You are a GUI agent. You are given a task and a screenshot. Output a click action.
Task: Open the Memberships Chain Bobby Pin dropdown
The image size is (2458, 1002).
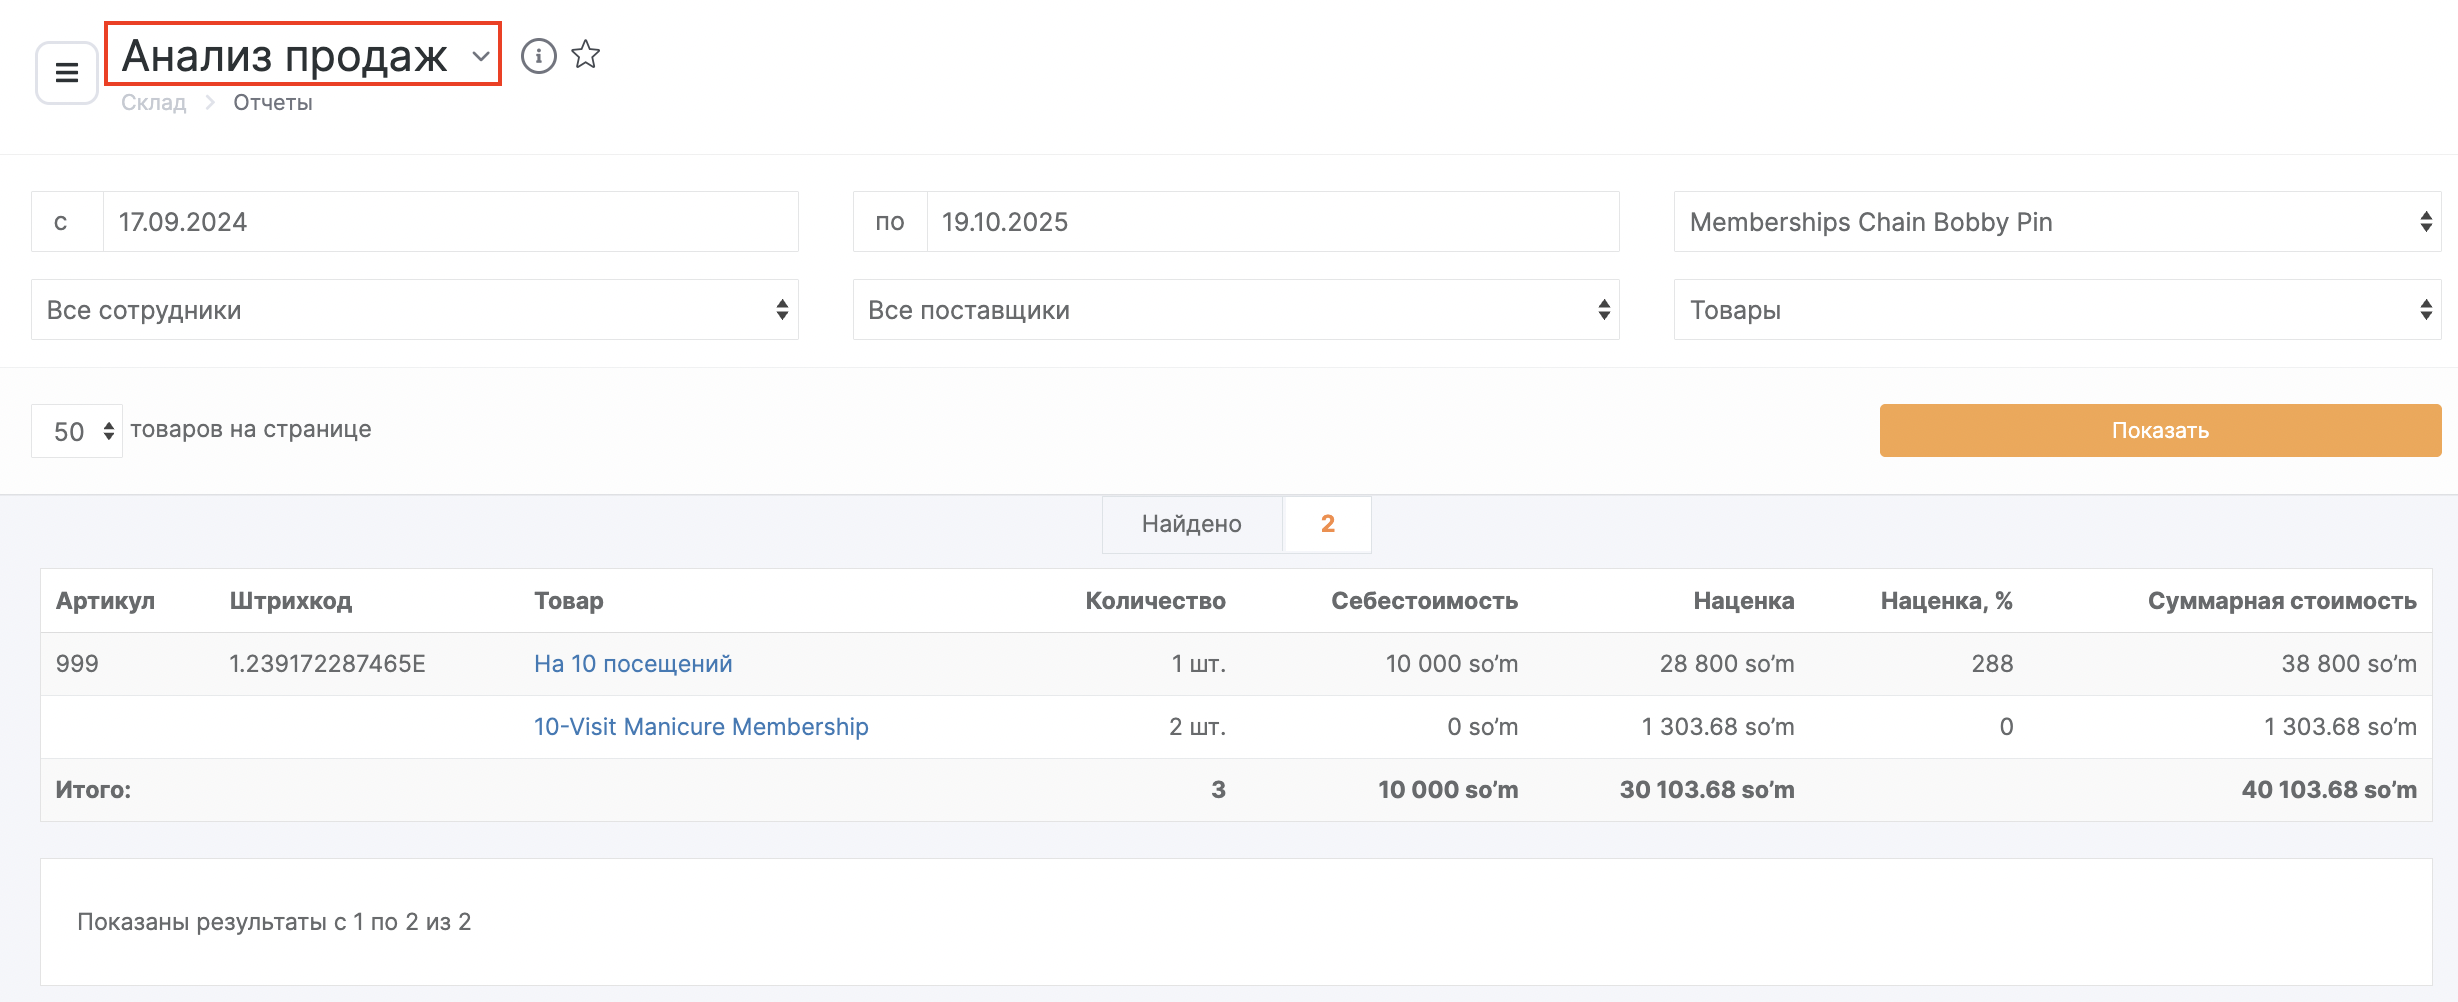coord(2057,222)
